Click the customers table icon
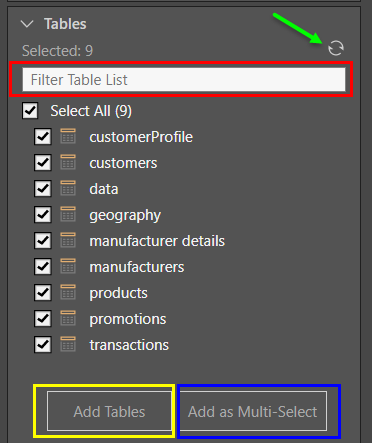372x443 pixels. tap(68, 162)
